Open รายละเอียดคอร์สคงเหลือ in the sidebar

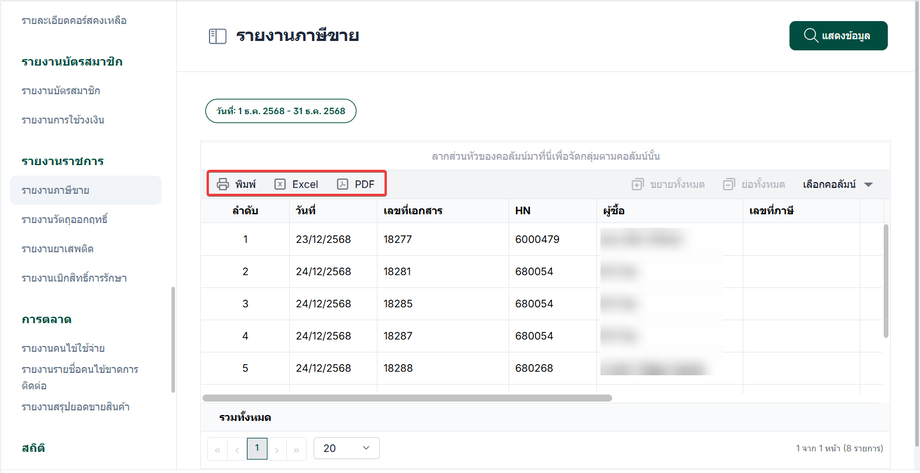point(74,21)
